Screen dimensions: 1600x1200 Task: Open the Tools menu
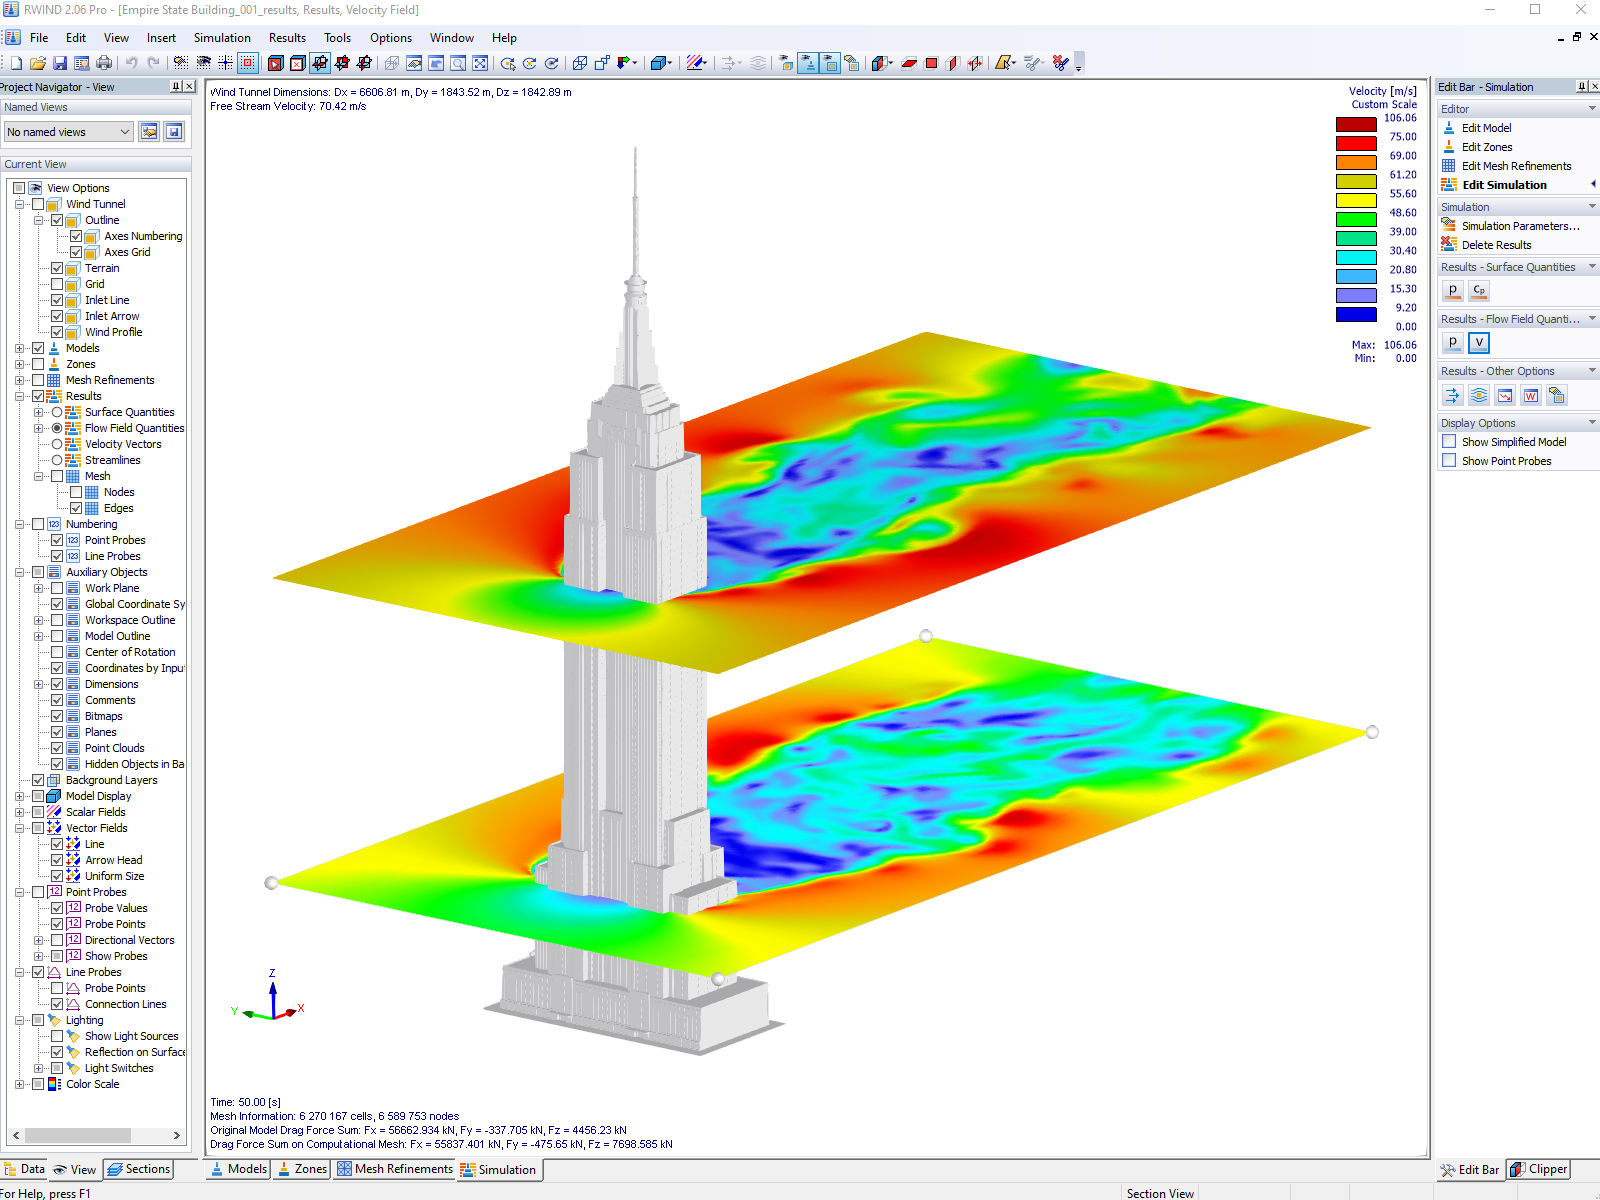337,38
